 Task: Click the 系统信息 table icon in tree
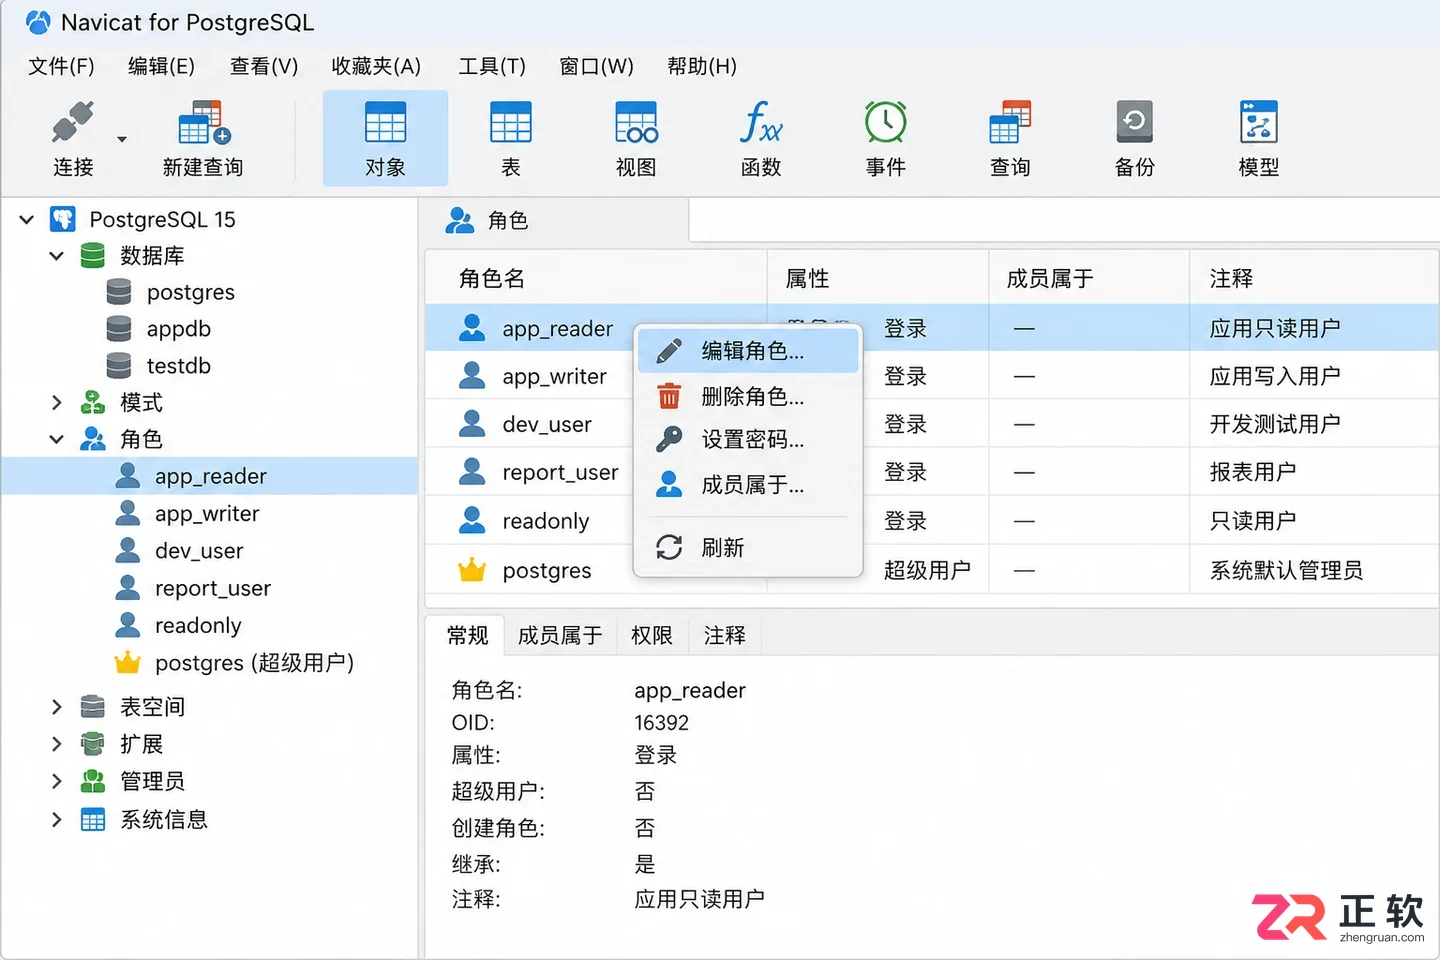point(93,820)
